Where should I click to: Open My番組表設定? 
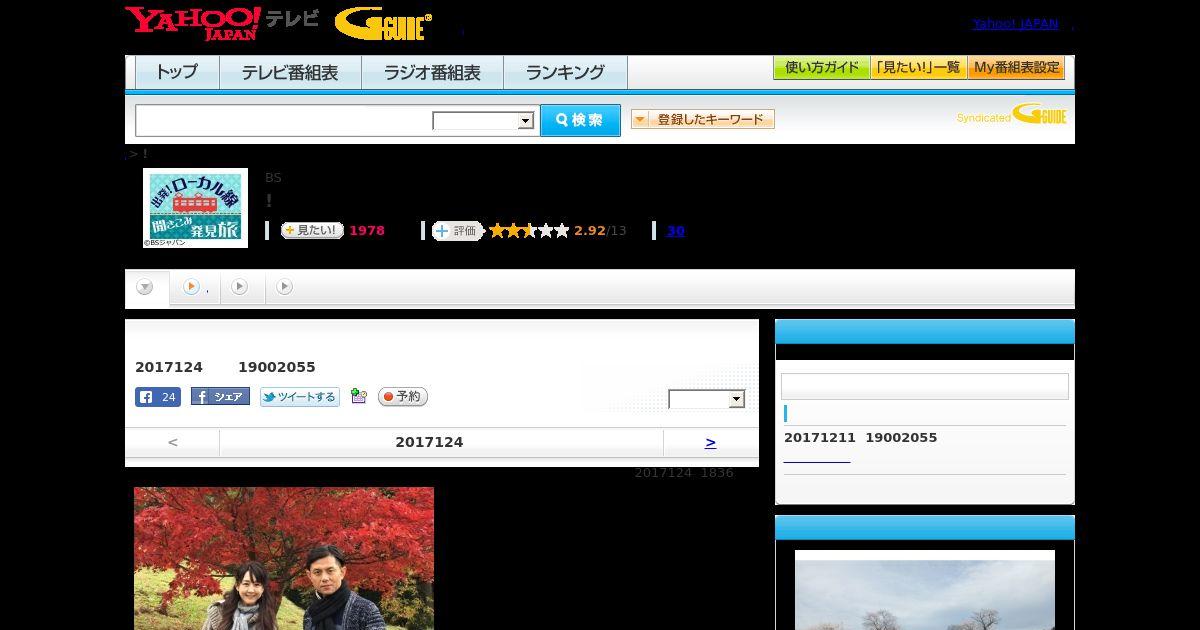(x=1016, y=68)
